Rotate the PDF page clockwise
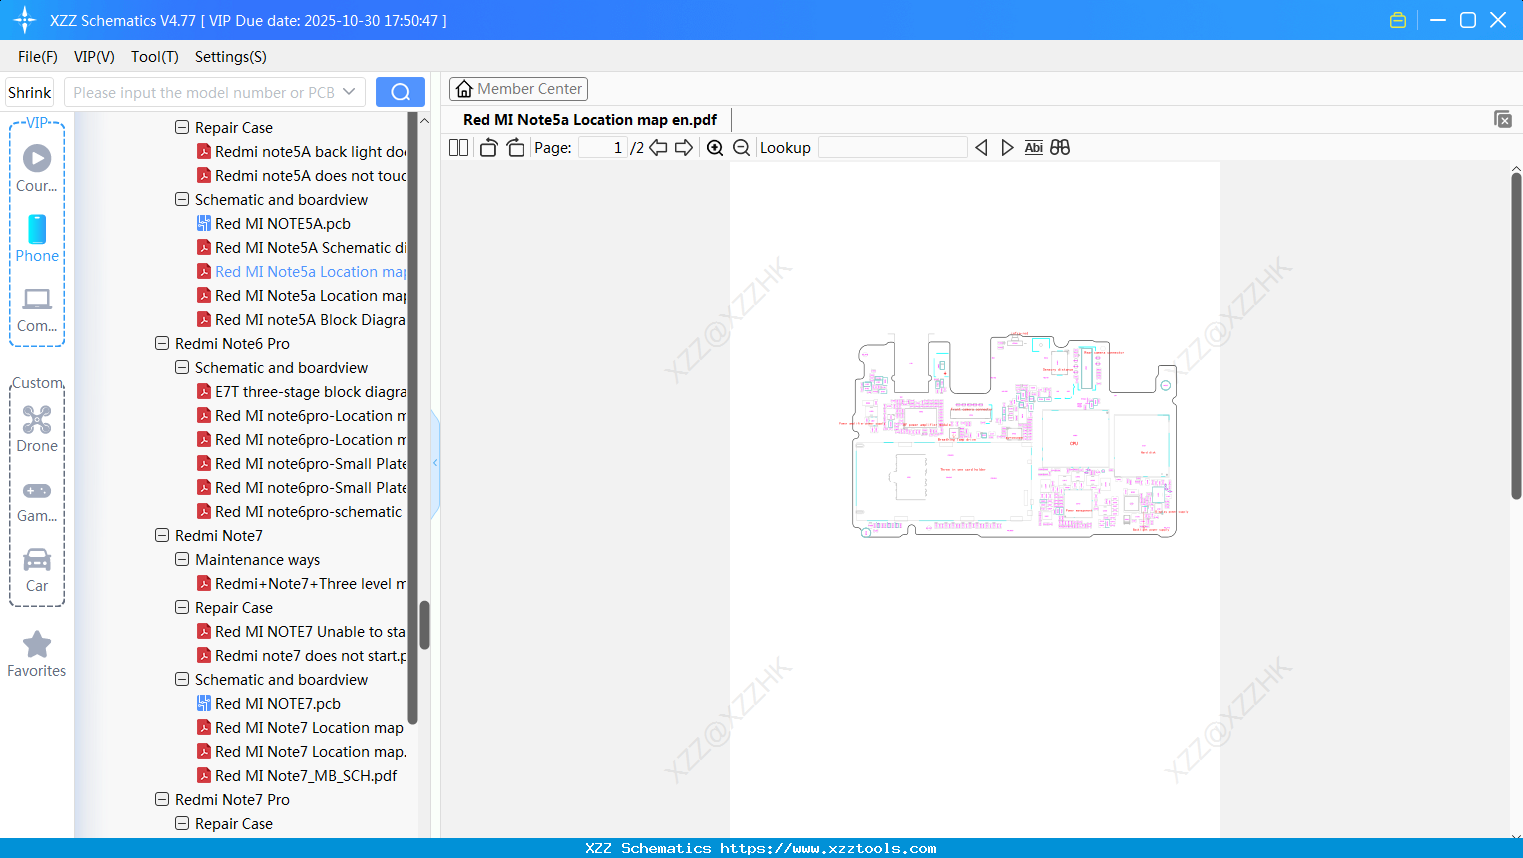The width and height of the screenshot is (1523, 858). [x=515, y=147]
